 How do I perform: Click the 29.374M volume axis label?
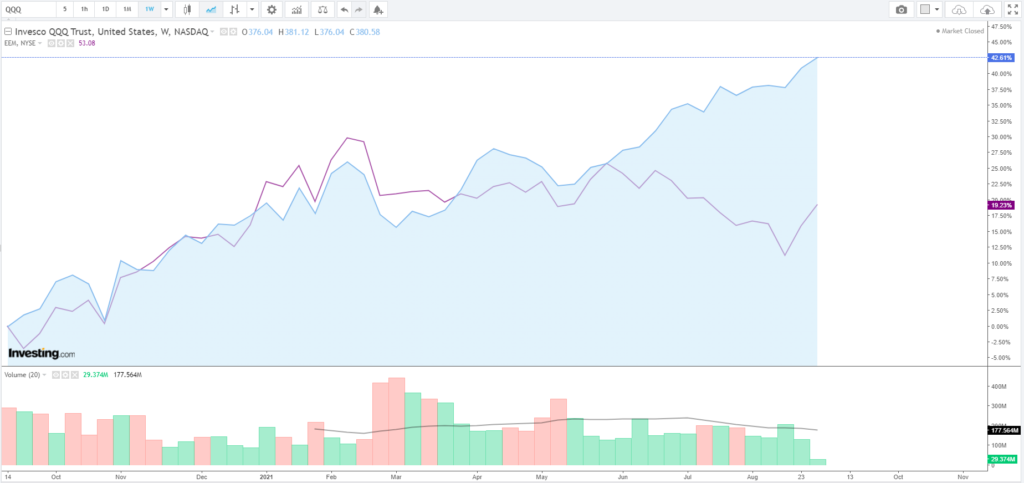[x=1003, y=460]
